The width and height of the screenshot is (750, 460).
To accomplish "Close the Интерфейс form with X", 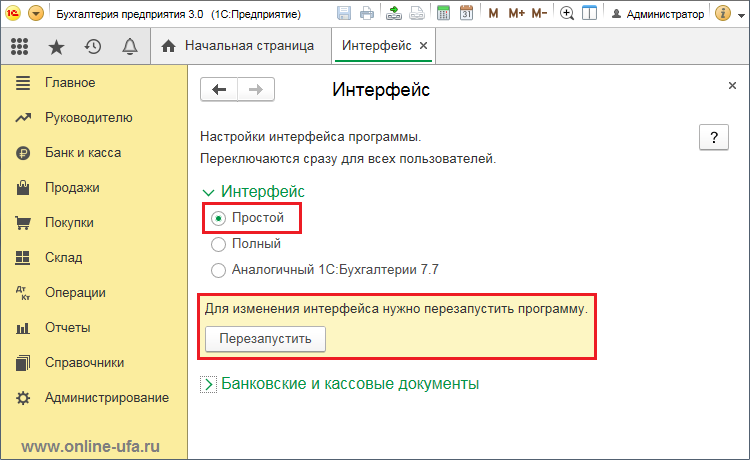I will pos(732,86).
